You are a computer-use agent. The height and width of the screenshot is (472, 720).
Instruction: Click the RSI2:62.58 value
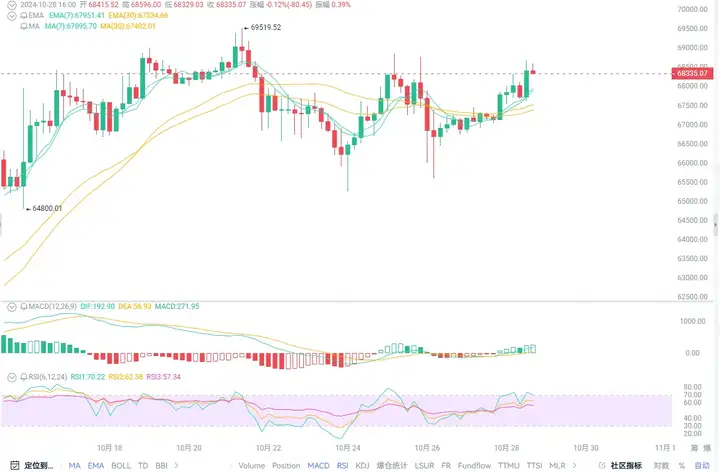126,377
